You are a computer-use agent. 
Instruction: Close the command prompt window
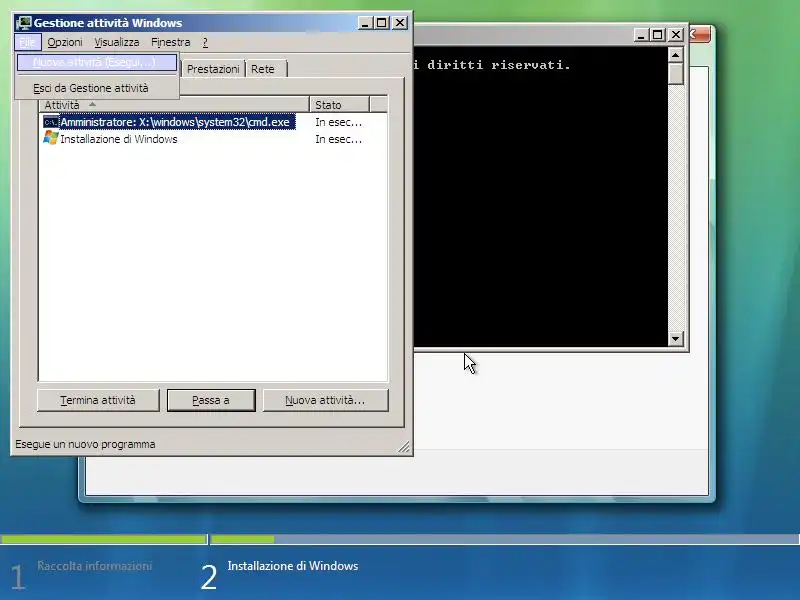click(x=676, y=35)
